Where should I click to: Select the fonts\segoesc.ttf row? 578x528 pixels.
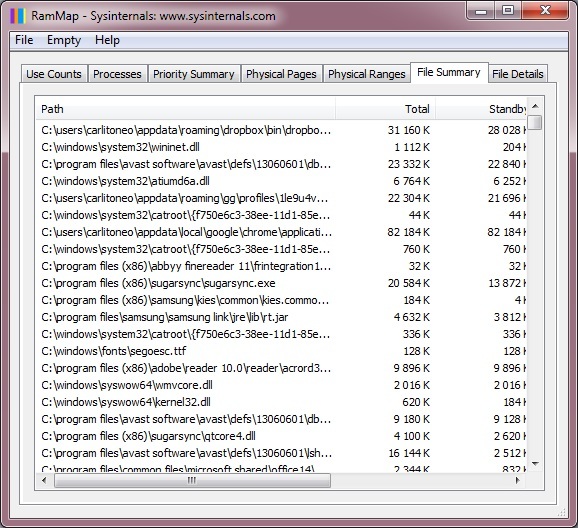tap(281, 351)
